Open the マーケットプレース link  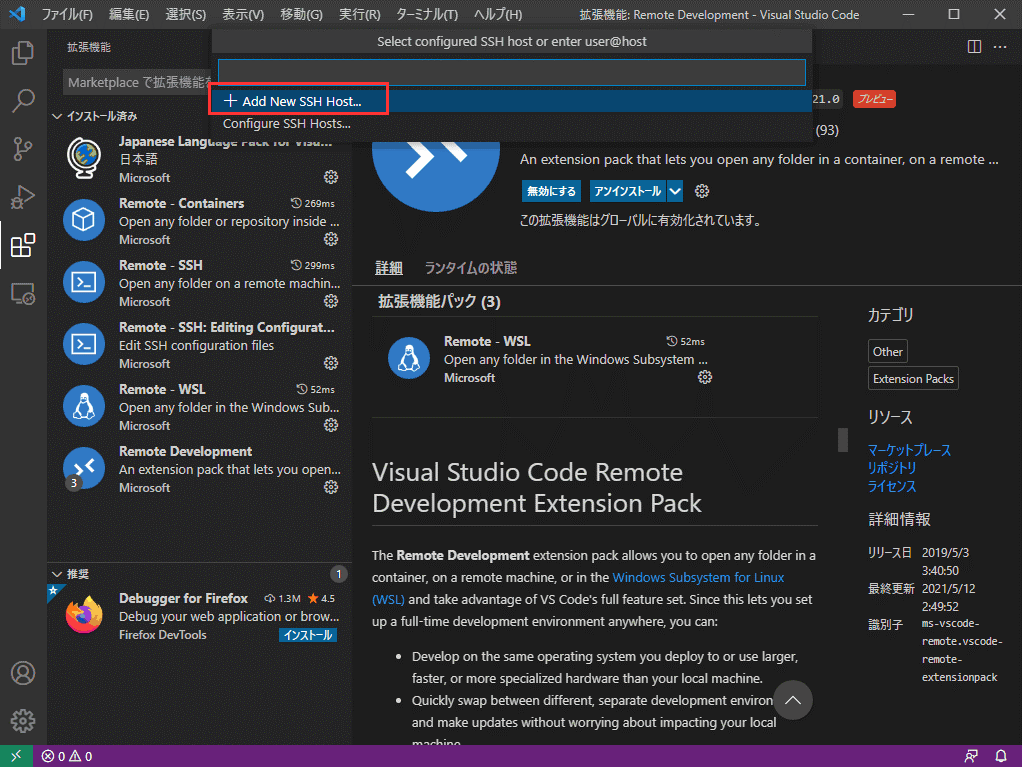tap(909, 450)
